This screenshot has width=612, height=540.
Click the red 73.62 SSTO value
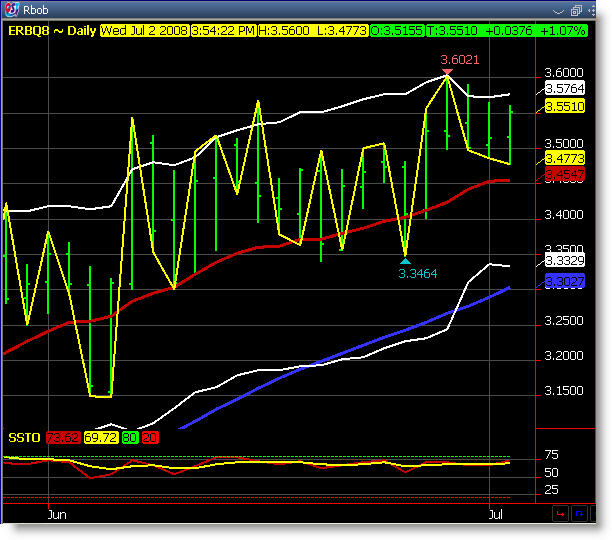point(63,438)
